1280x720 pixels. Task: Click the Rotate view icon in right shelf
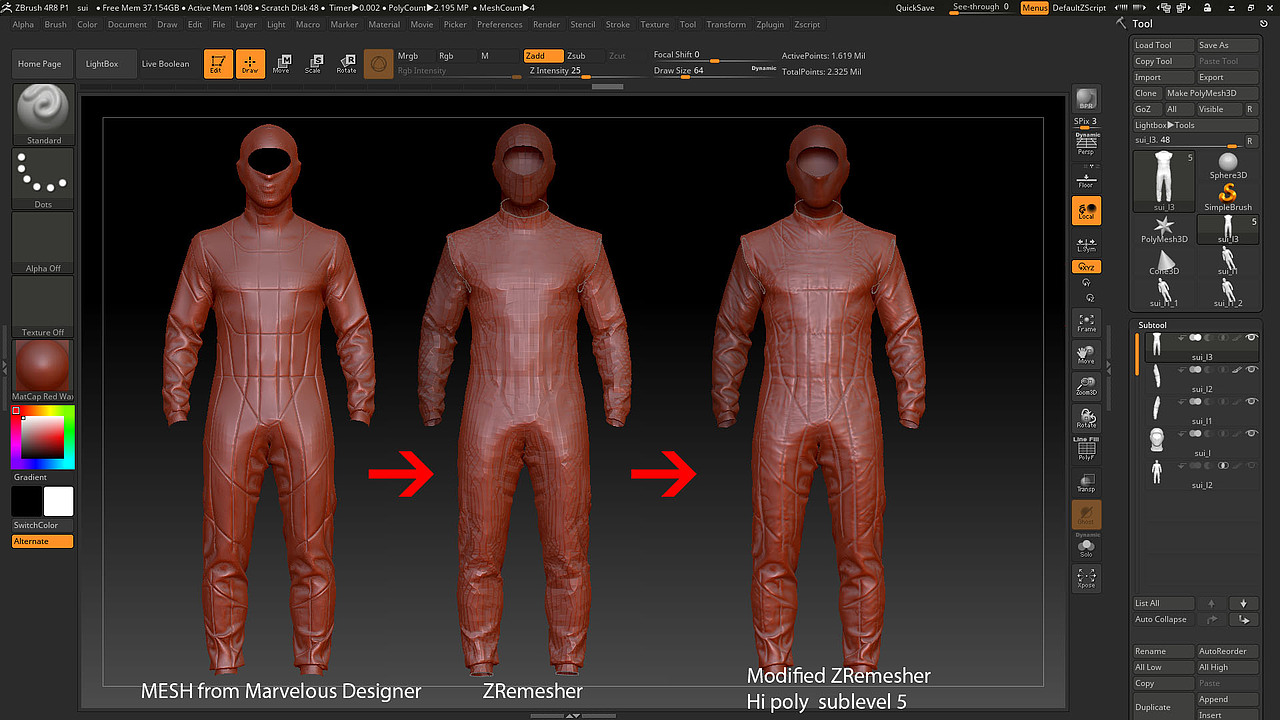[x=1085, y=418]
